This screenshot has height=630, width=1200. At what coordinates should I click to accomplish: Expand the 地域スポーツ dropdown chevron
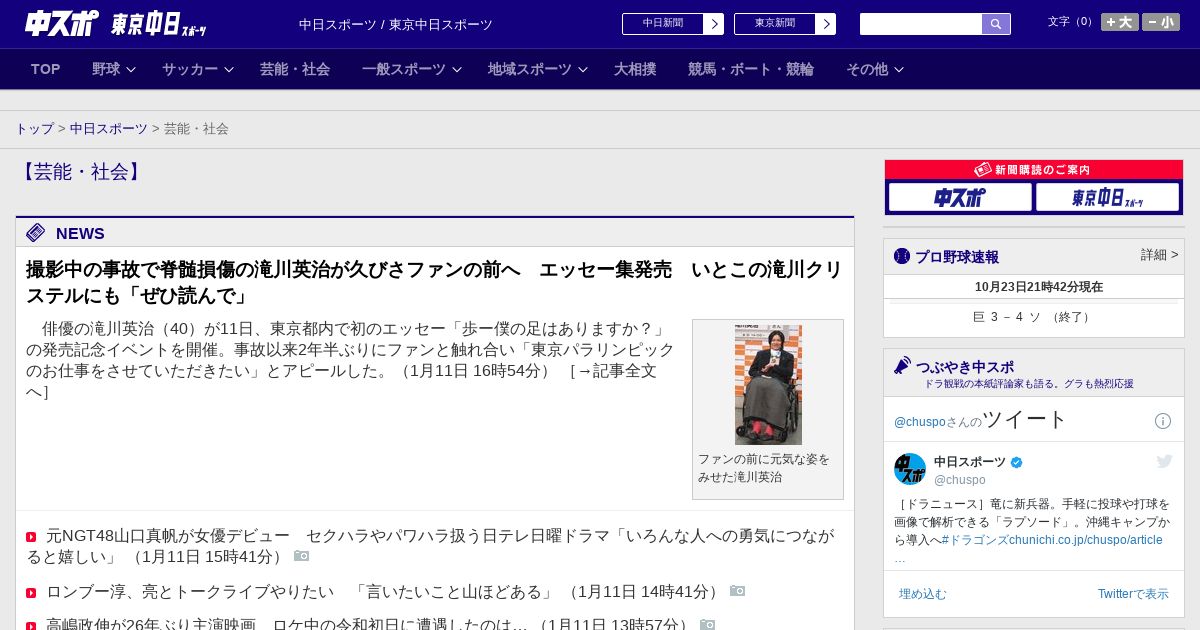(583, 70)
